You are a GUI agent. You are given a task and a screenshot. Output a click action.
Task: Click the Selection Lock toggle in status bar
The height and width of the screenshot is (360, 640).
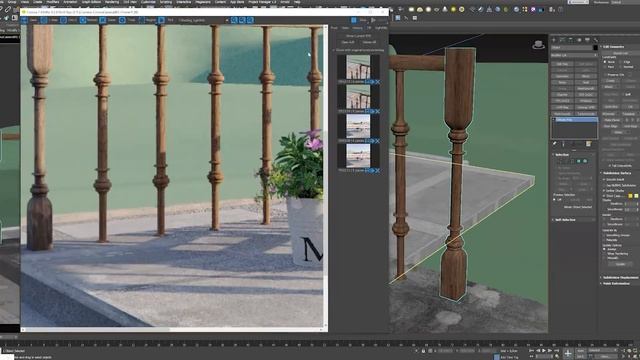(423, 351)
